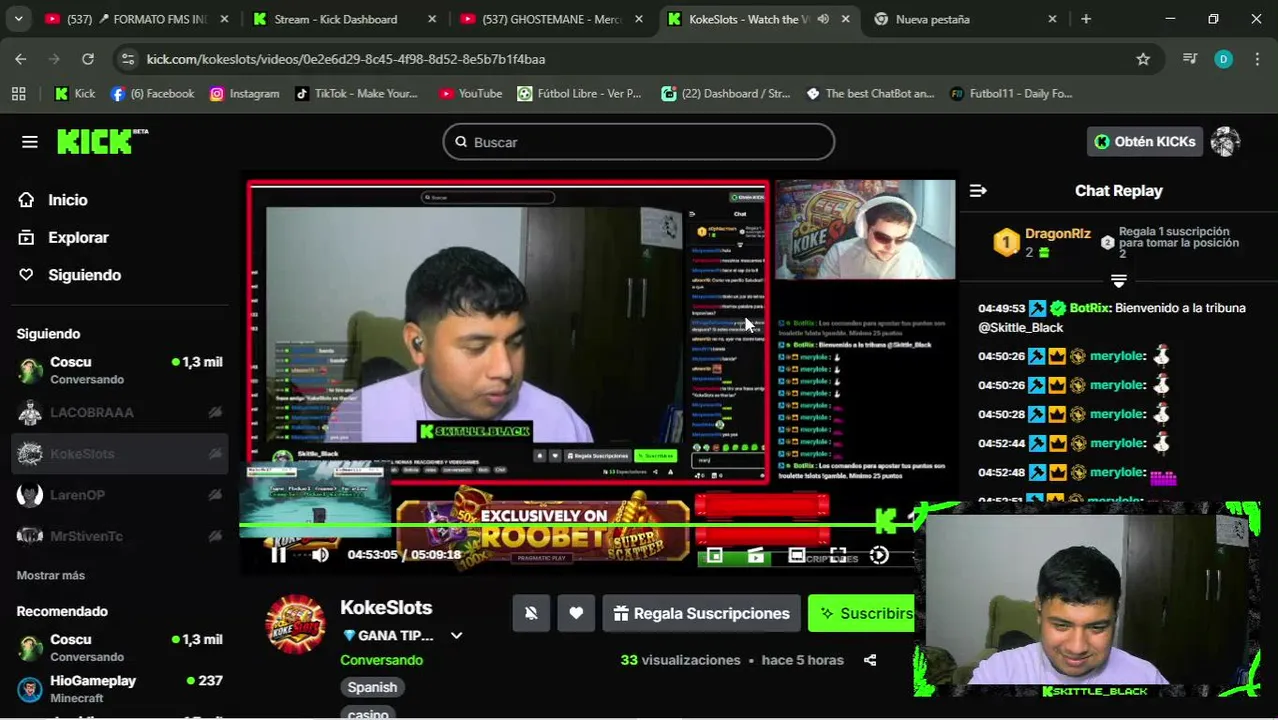The image size is (1278, 720).
Task: Go back in browser history
Action: [21, 59]
